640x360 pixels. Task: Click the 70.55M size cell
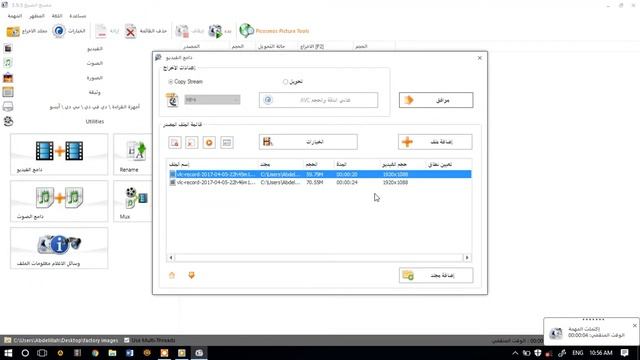(314, 182)
